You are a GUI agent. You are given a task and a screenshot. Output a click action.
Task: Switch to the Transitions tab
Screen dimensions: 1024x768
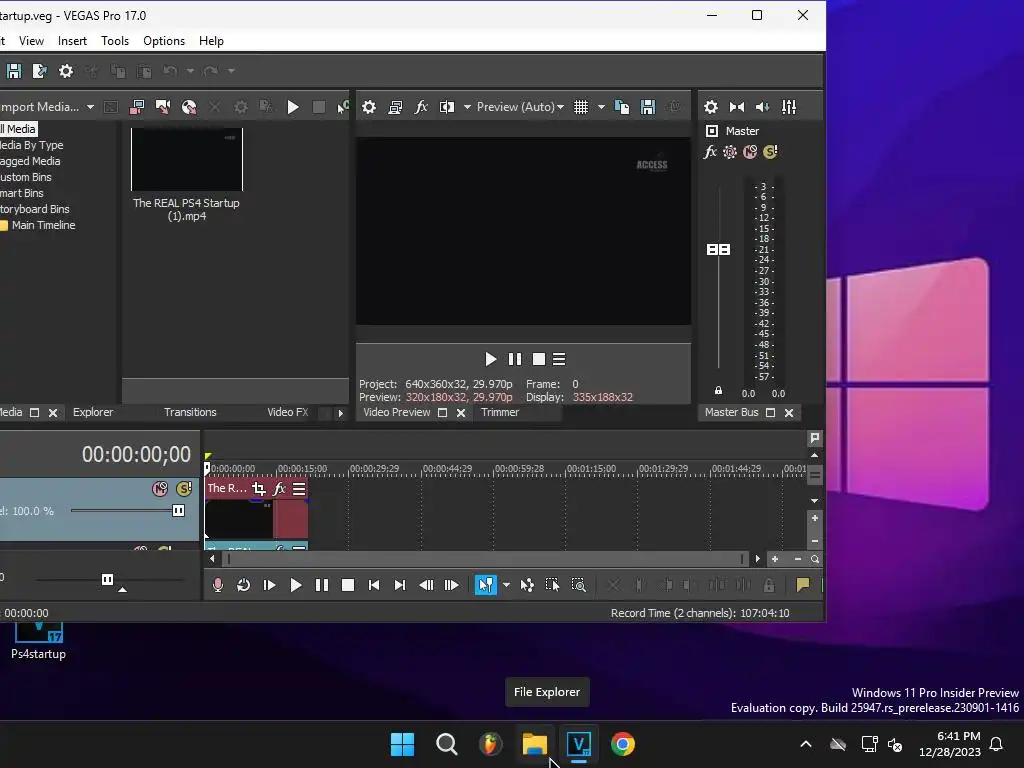pos(190,413)
